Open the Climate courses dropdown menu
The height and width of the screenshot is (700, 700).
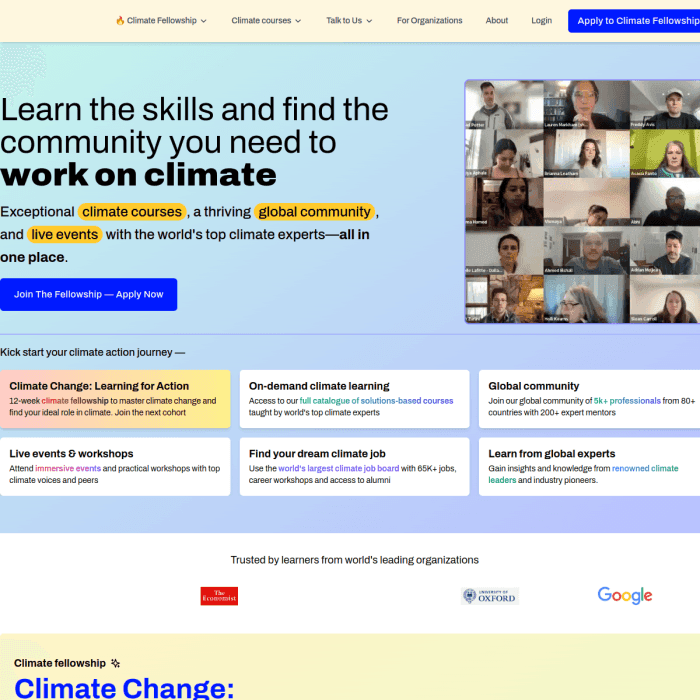(266, 21)
